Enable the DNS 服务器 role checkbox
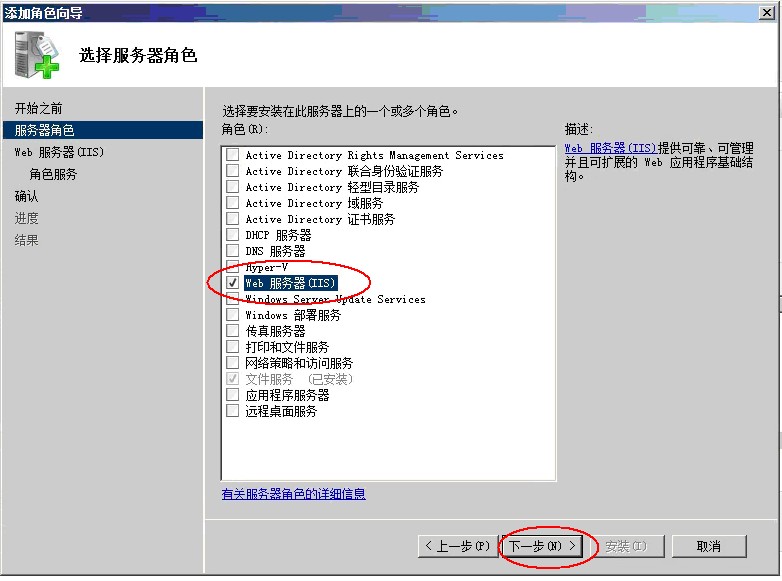 [x=232, y=250]
